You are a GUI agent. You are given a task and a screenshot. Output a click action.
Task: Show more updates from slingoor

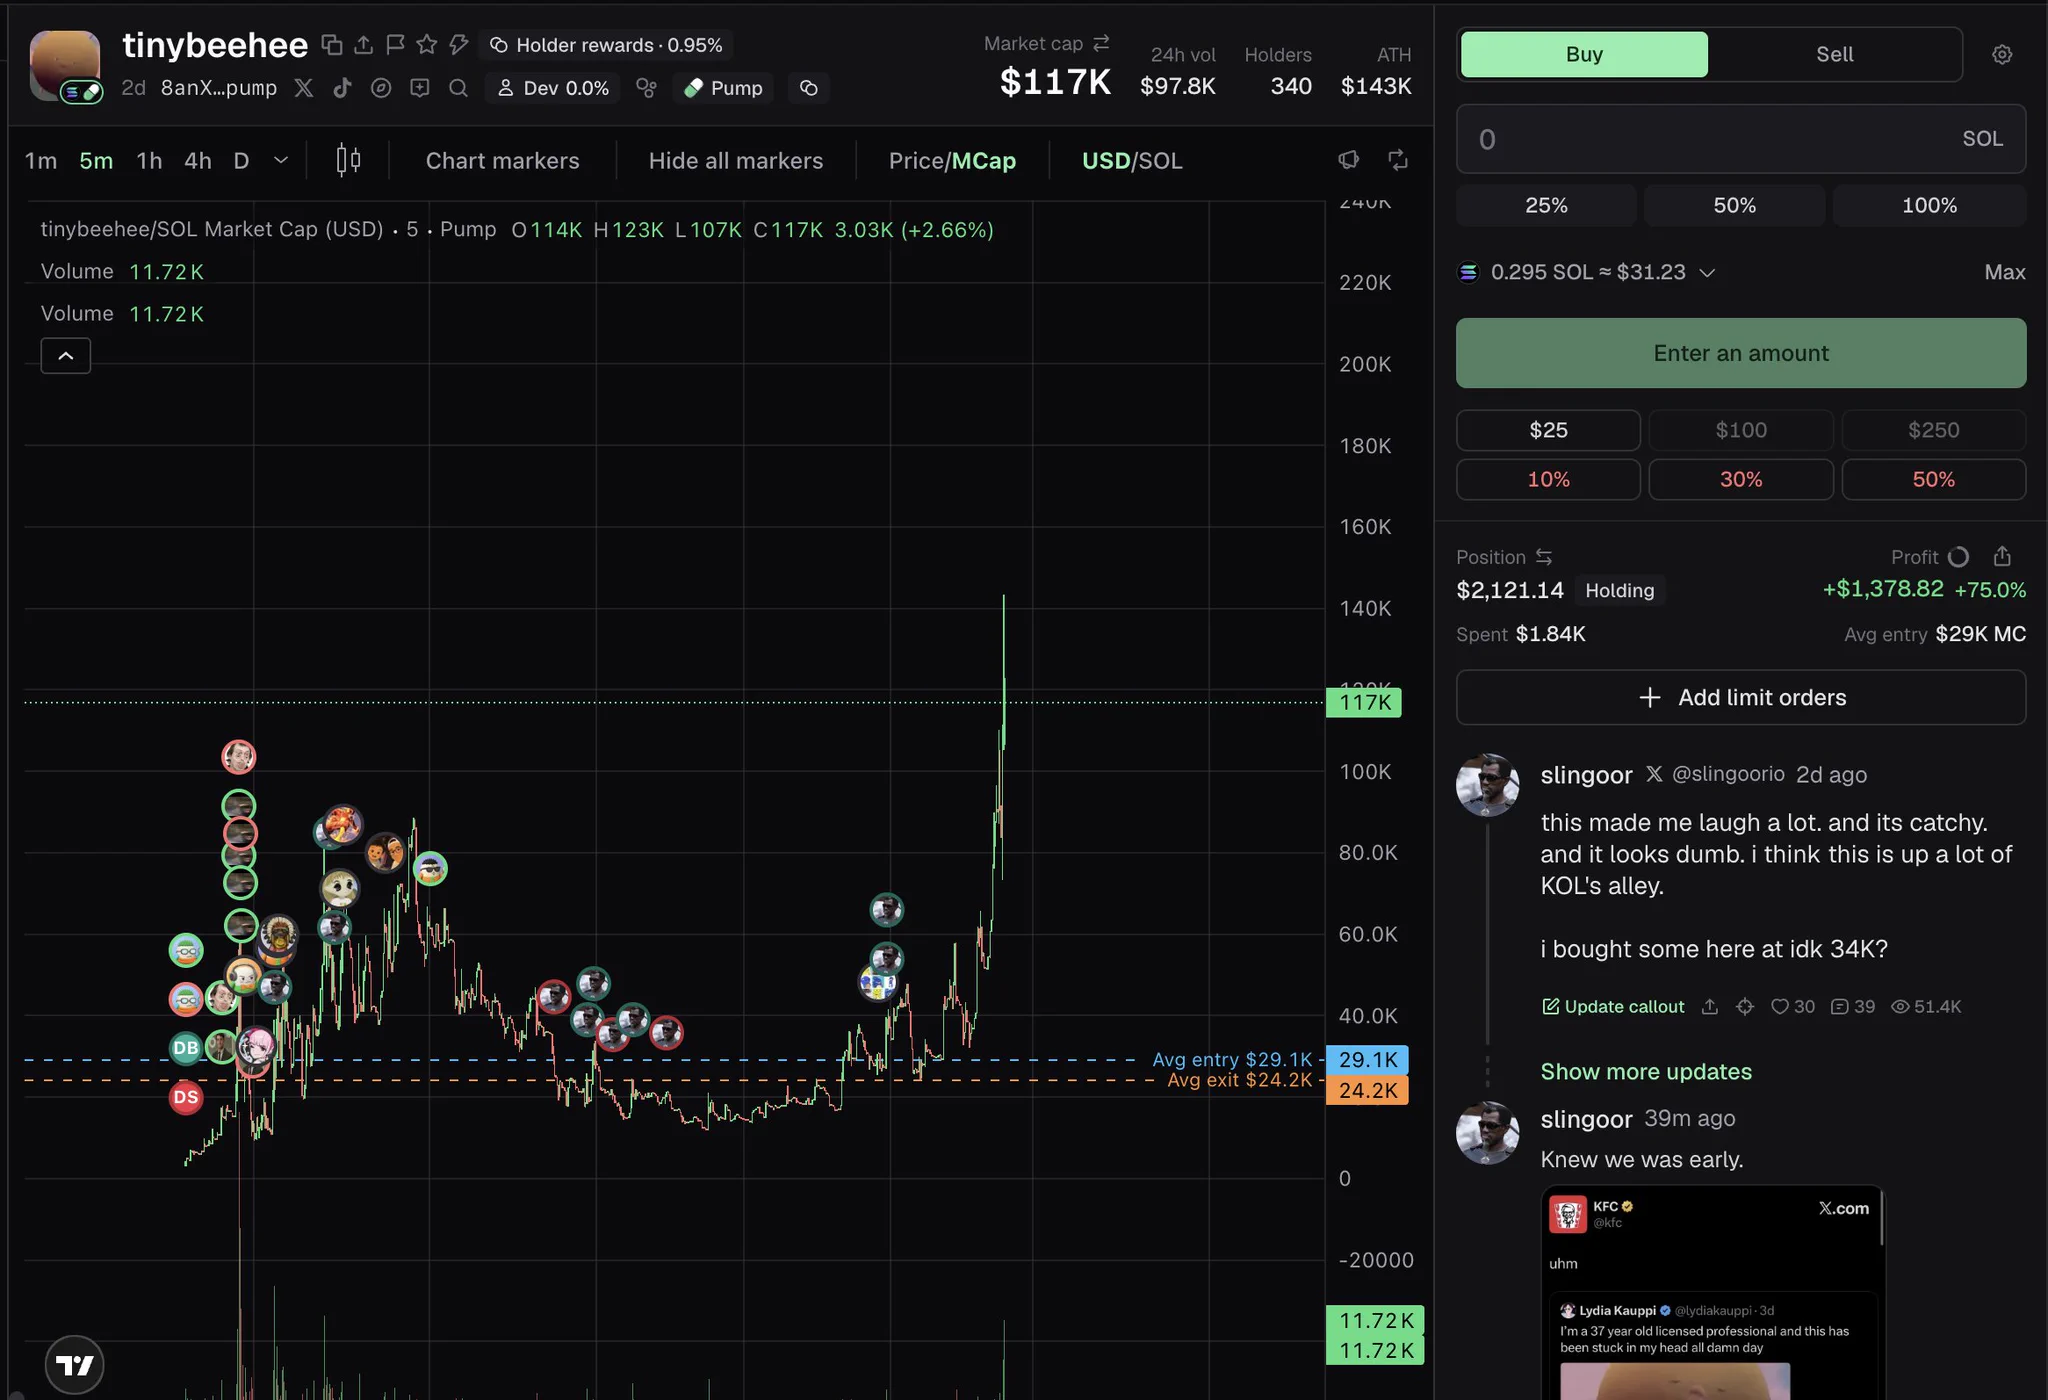(x=1646, y=1072)
